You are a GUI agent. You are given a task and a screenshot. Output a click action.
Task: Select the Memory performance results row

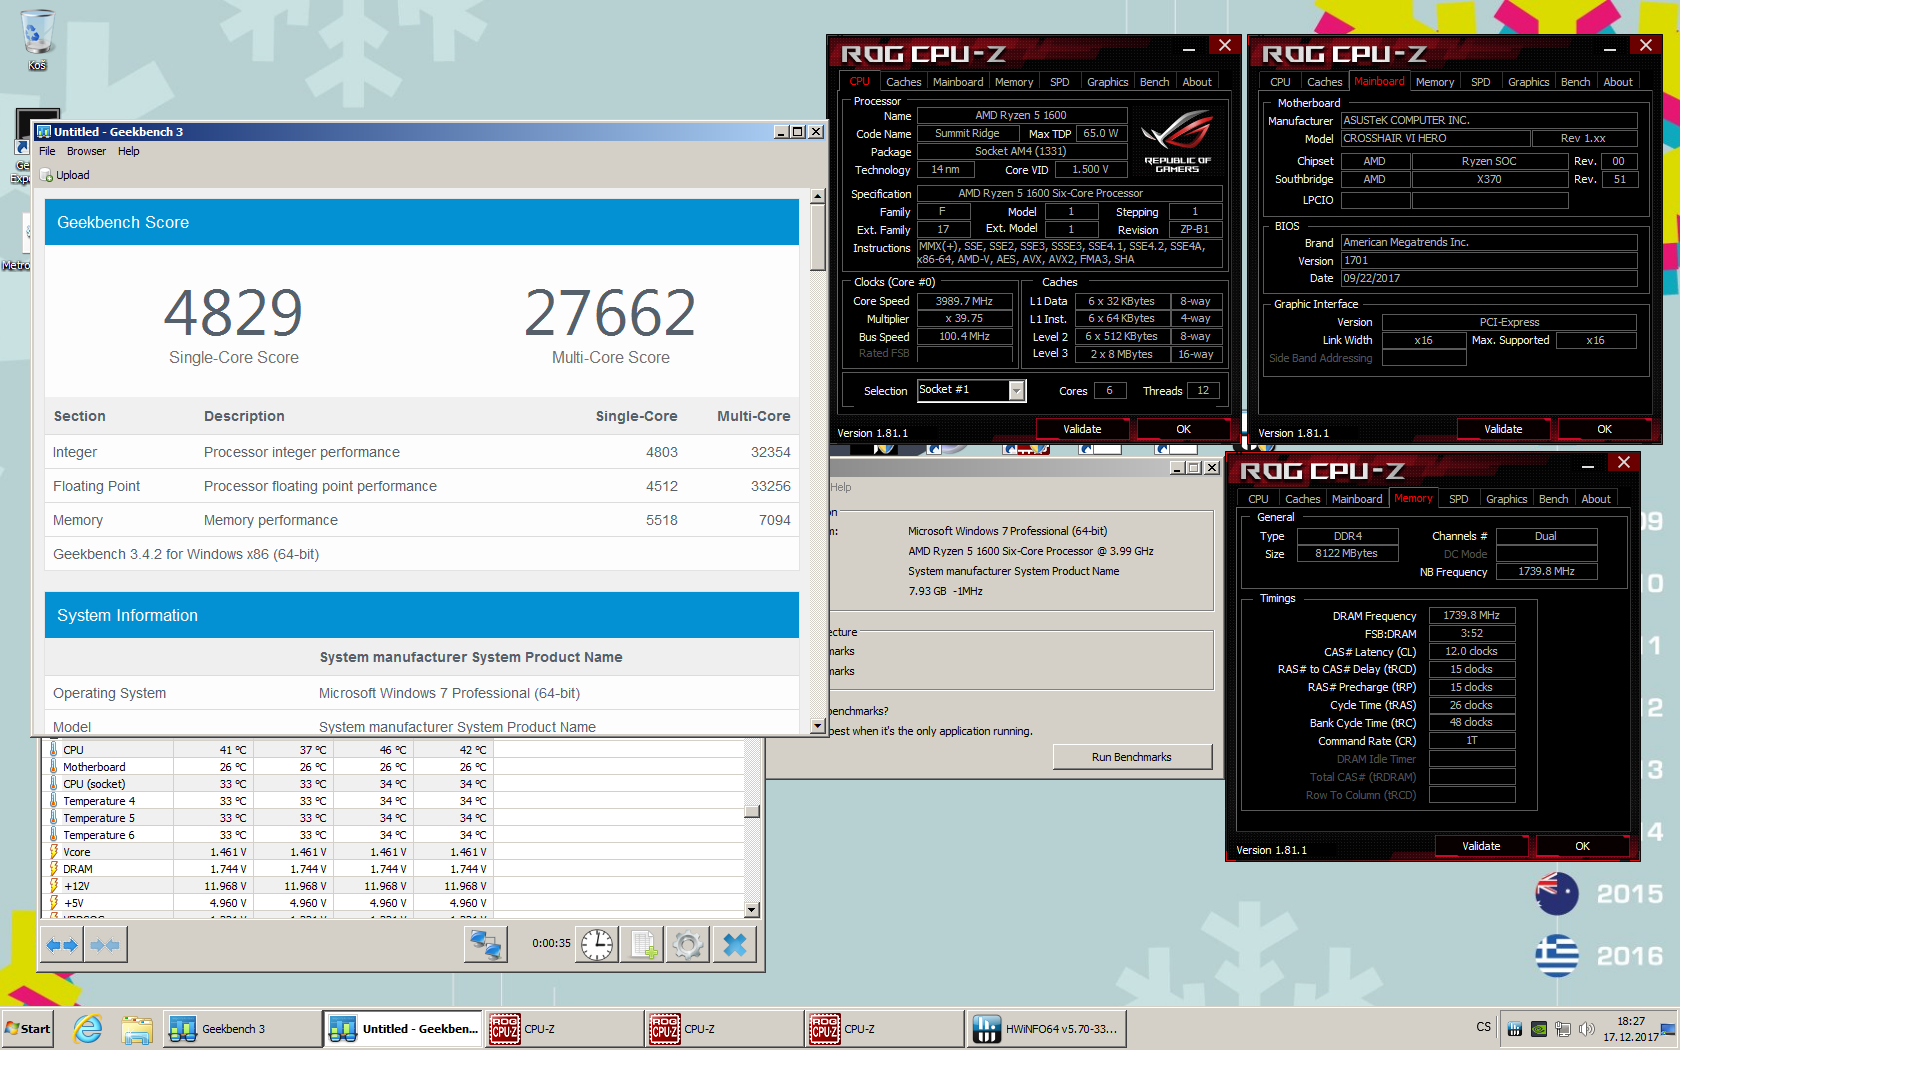(421, 520)
